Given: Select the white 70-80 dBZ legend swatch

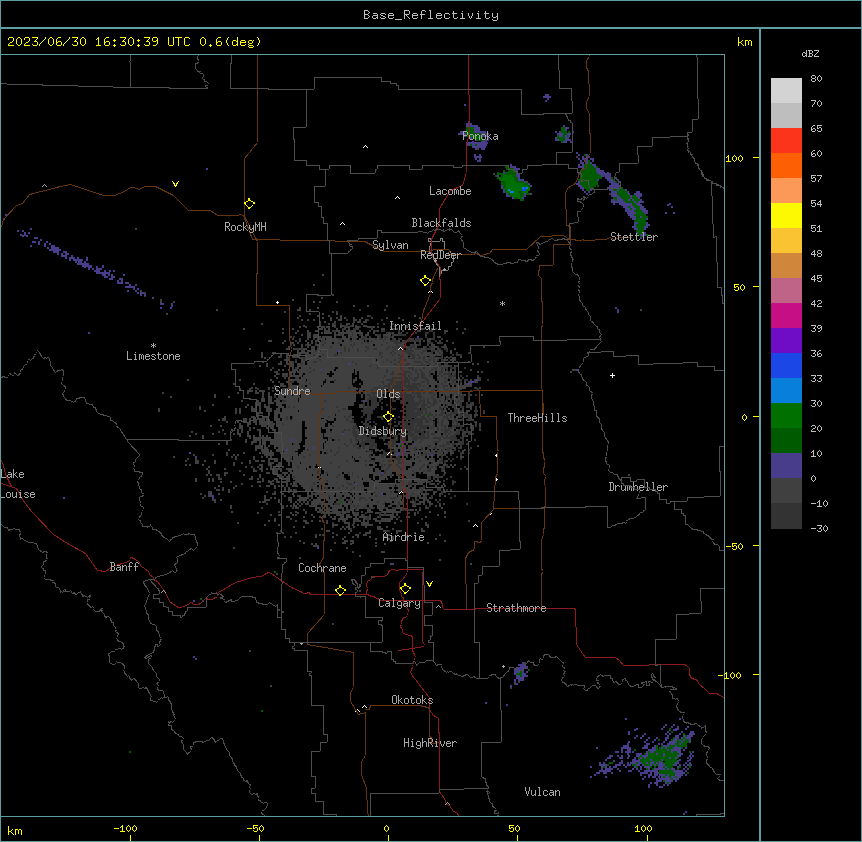Looking at the screenshot, I should 786,91.
